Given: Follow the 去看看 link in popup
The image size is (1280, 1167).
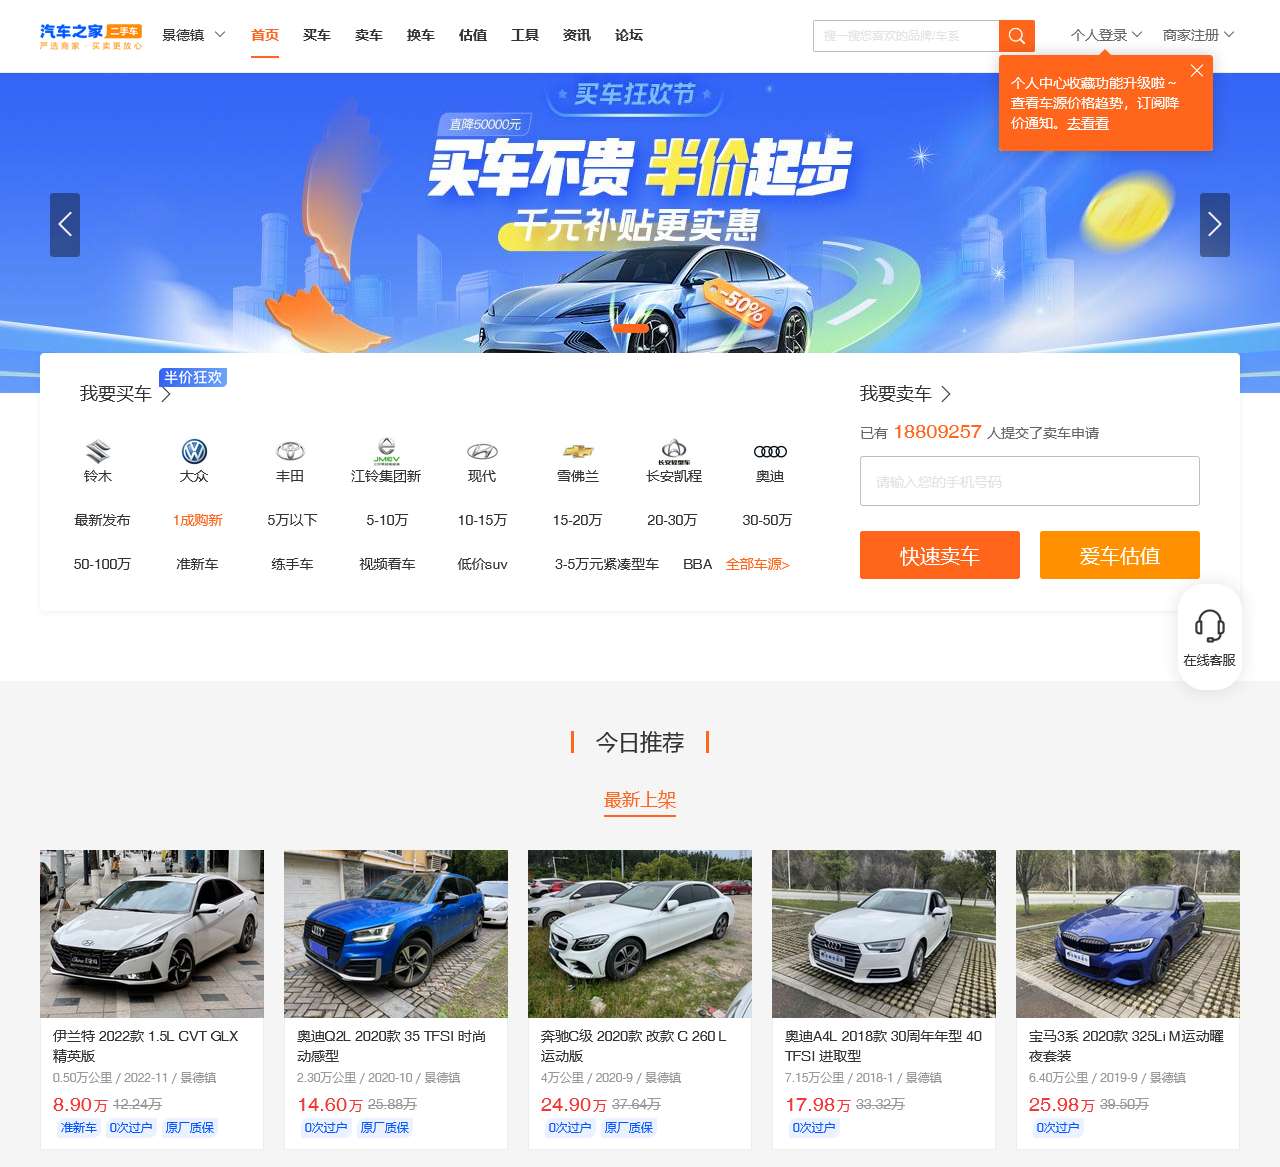Looking at the screenshot, I should pyautogui.click(x=1088, y=124).
